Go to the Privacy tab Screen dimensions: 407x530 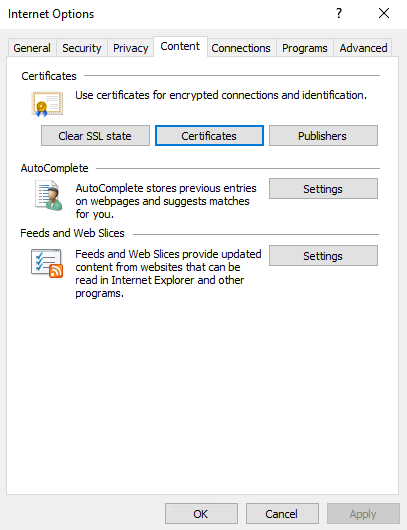(130, 48)
